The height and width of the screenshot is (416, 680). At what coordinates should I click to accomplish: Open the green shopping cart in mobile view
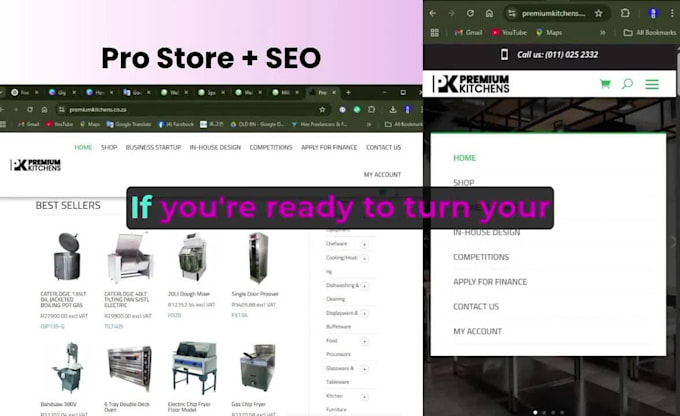click(x=605, y=84)
